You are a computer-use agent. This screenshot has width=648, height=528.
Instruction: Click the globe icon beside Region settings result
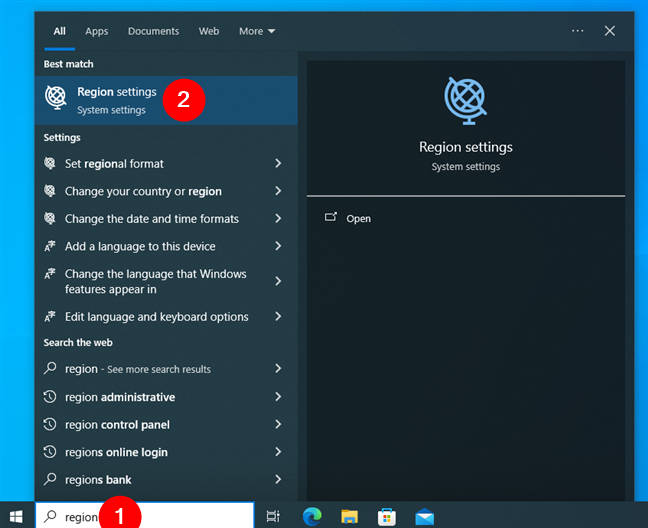click(56, 98)
